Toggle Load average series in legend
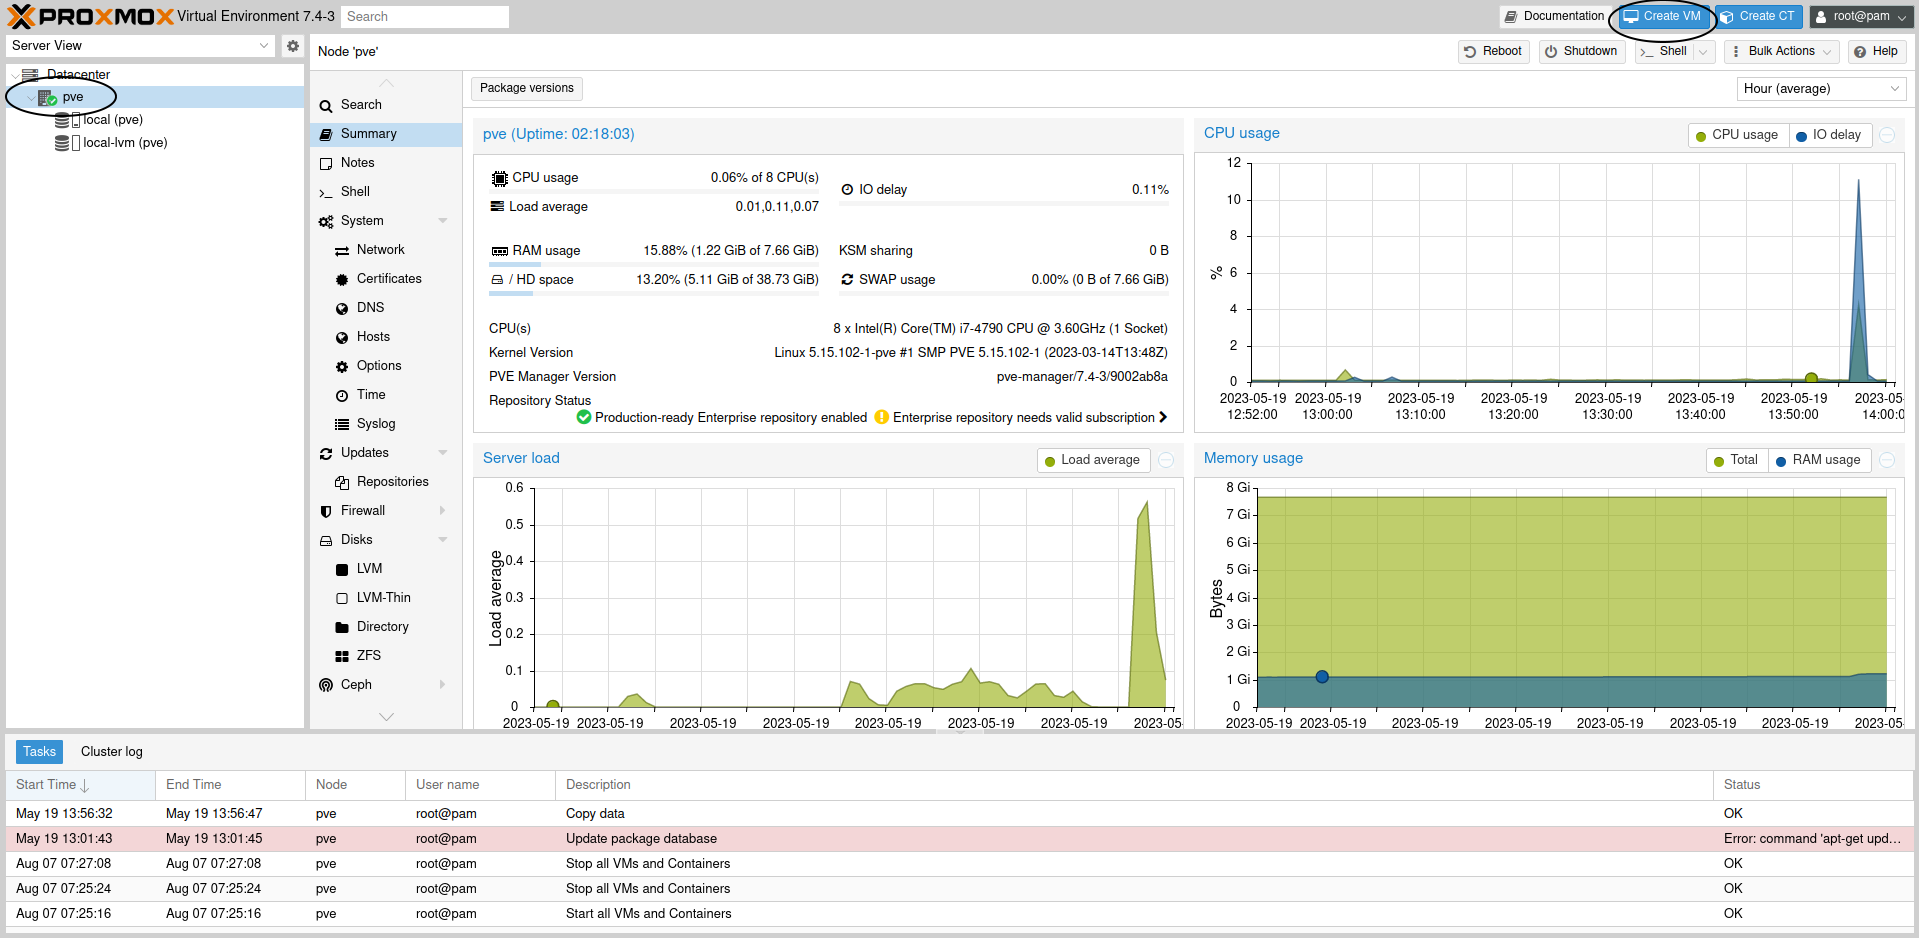Screen dimensions: 1919x938 (1093, 460)
